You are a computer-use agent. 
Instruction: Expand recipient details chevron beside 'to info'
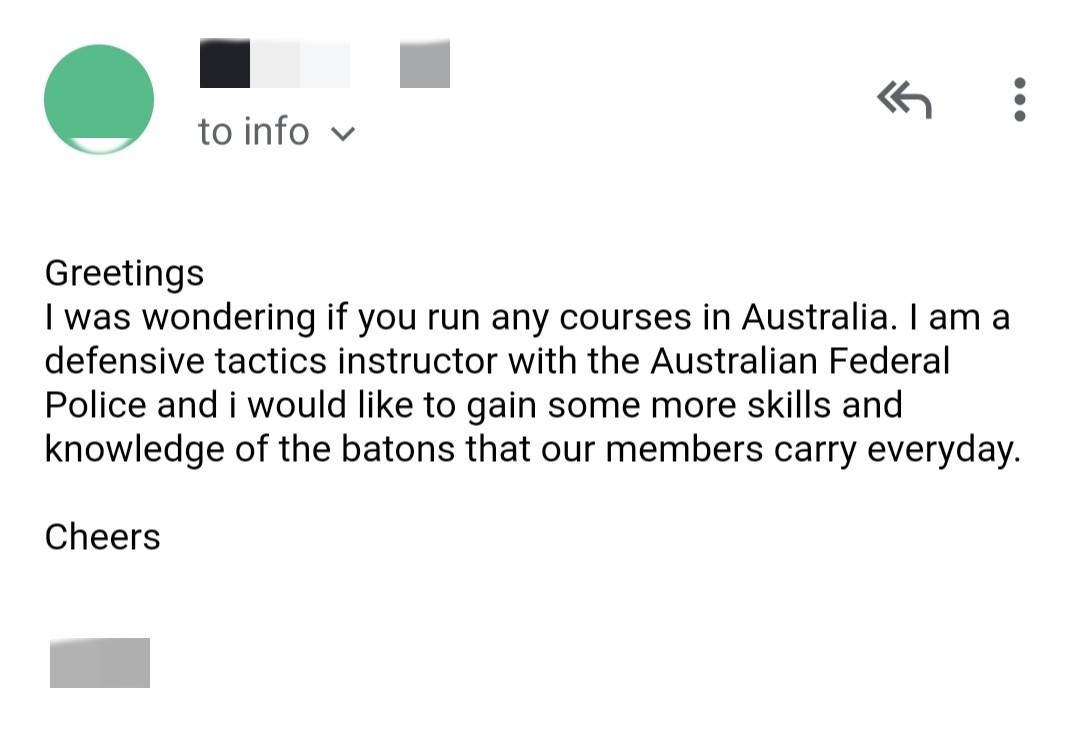tap(342, 133)
